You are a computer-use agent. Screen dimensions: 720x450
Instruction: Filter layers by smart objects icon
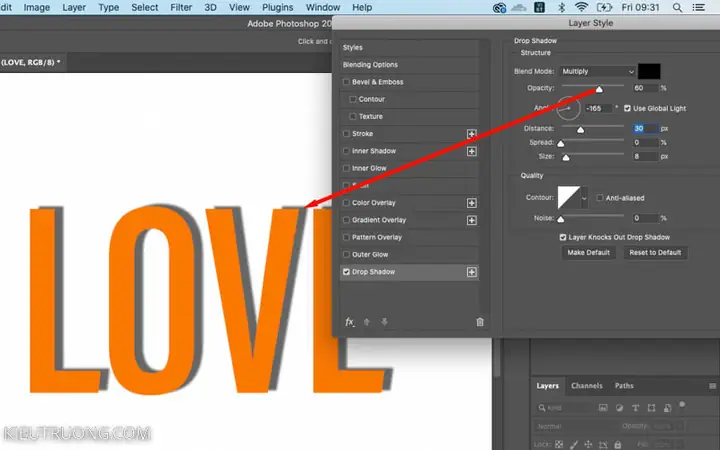[x=668, y=408]
